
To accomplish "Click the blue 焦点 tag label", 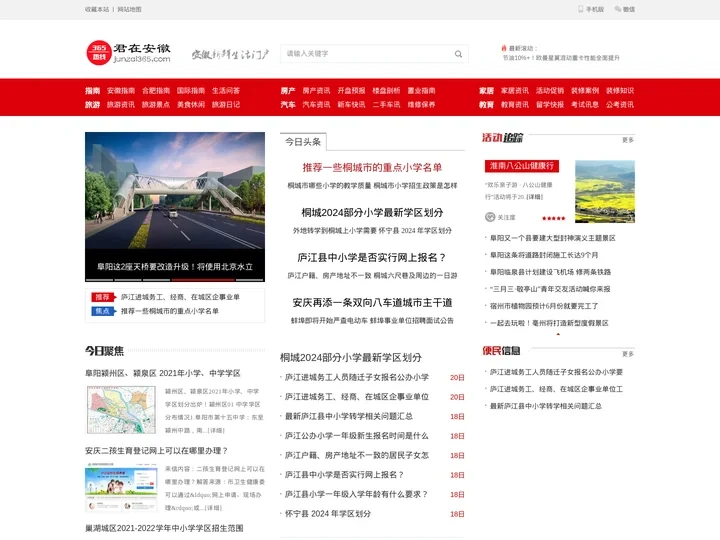I will point(103,311).
